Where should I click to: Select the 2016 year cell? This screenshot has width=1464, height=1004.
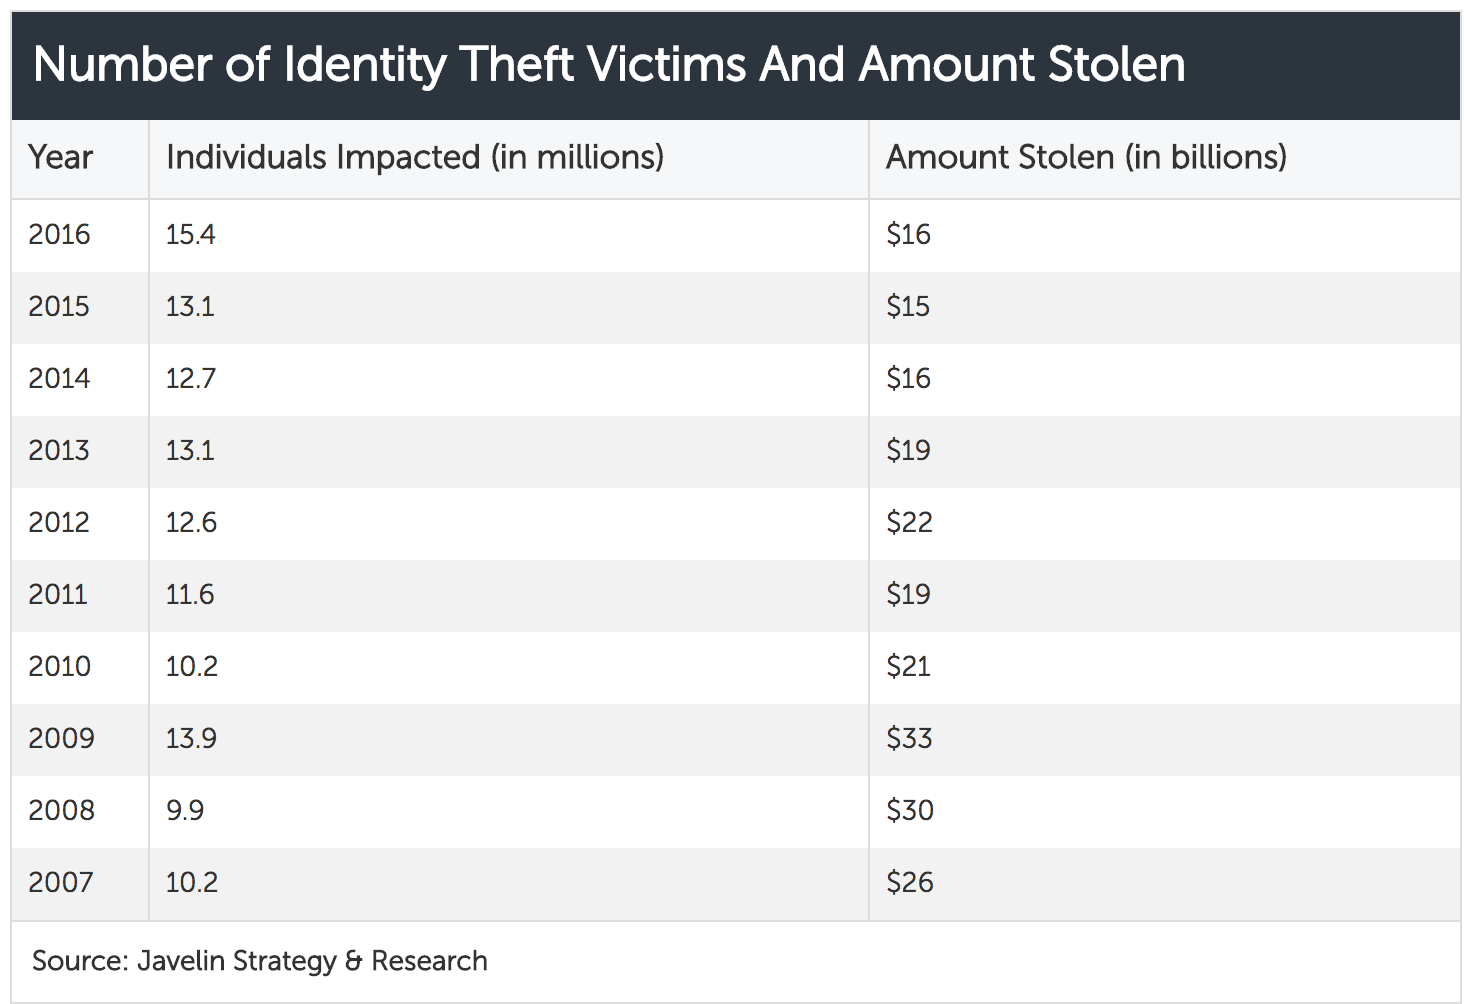[59, 234]
